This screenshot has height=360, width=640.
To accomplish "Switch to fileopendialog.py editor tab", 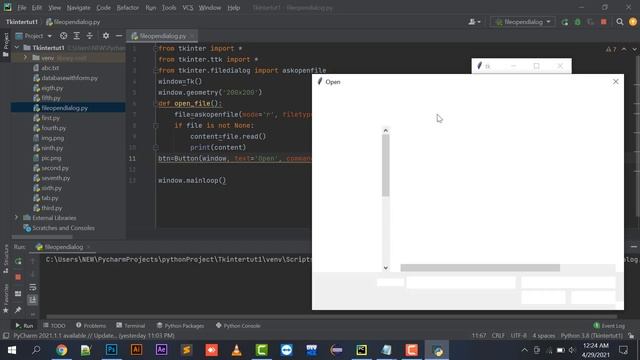I will coord(162,36).
